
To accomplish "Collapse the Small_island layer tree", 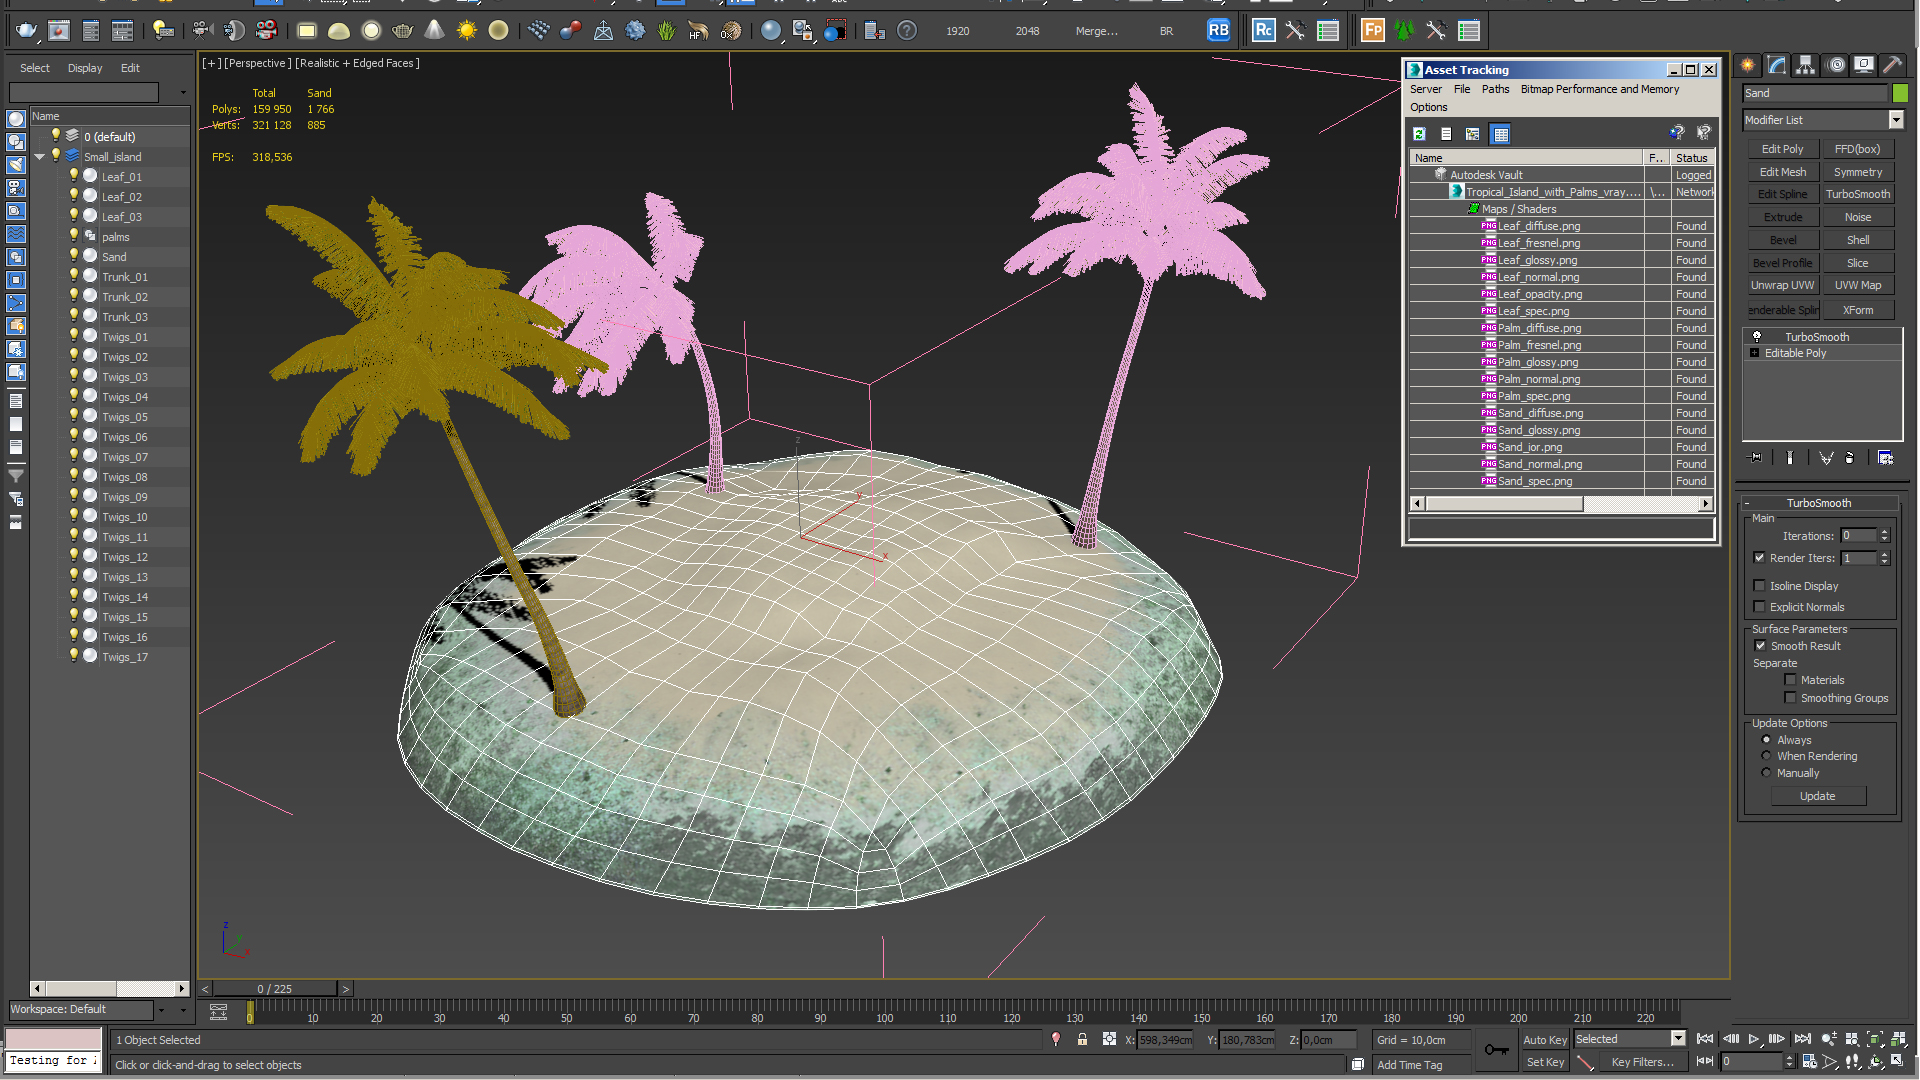I will tap(40, 157).
